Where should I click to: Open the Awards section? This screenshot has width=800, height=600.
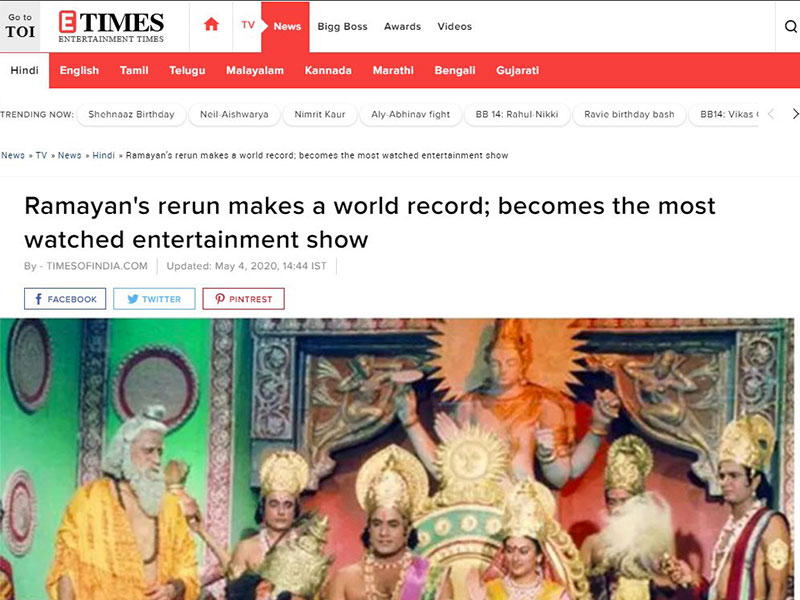(x=402, y=27)
